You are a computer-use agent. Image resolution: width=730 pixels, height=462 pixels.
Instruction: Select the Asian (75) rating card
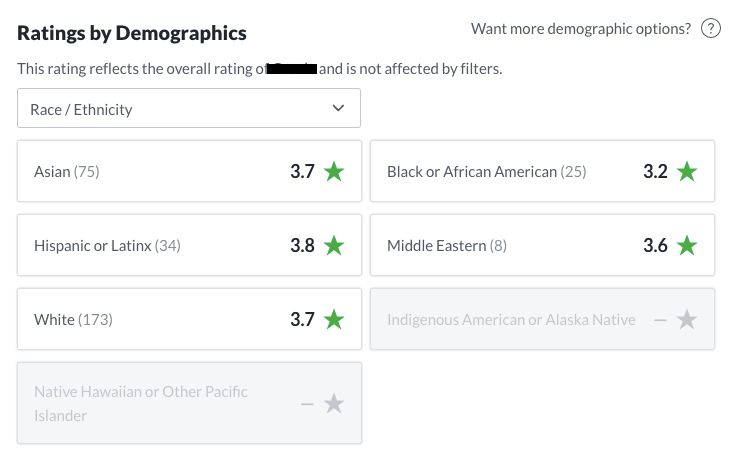[189, 171]
